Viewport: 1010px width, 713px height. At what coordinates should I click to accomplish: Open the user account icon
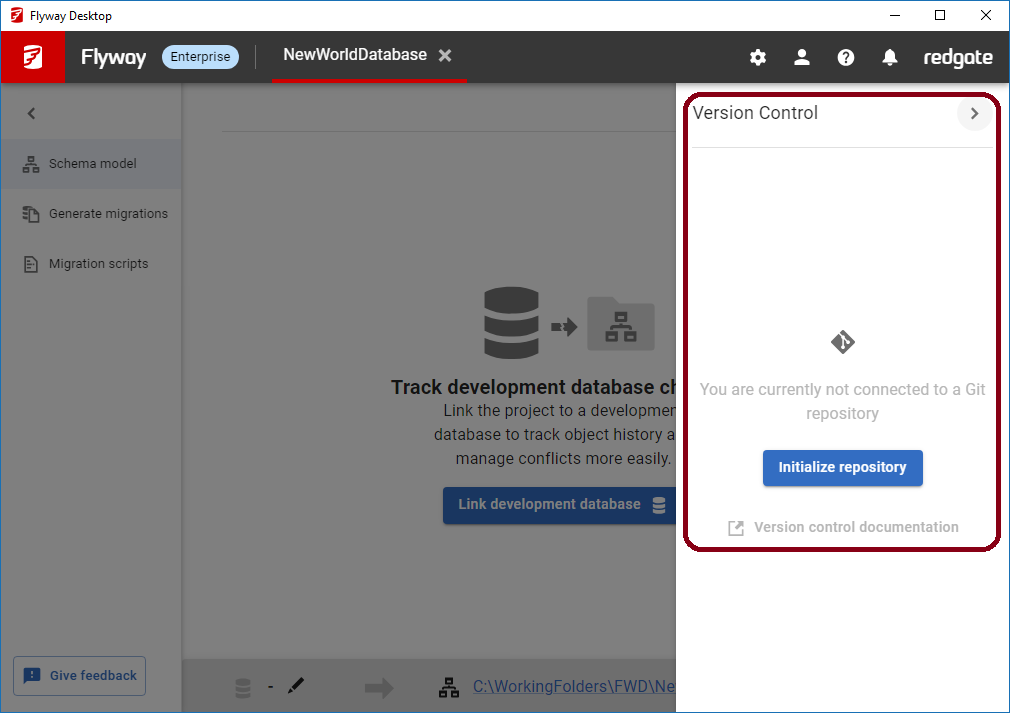tap(802, 57)
